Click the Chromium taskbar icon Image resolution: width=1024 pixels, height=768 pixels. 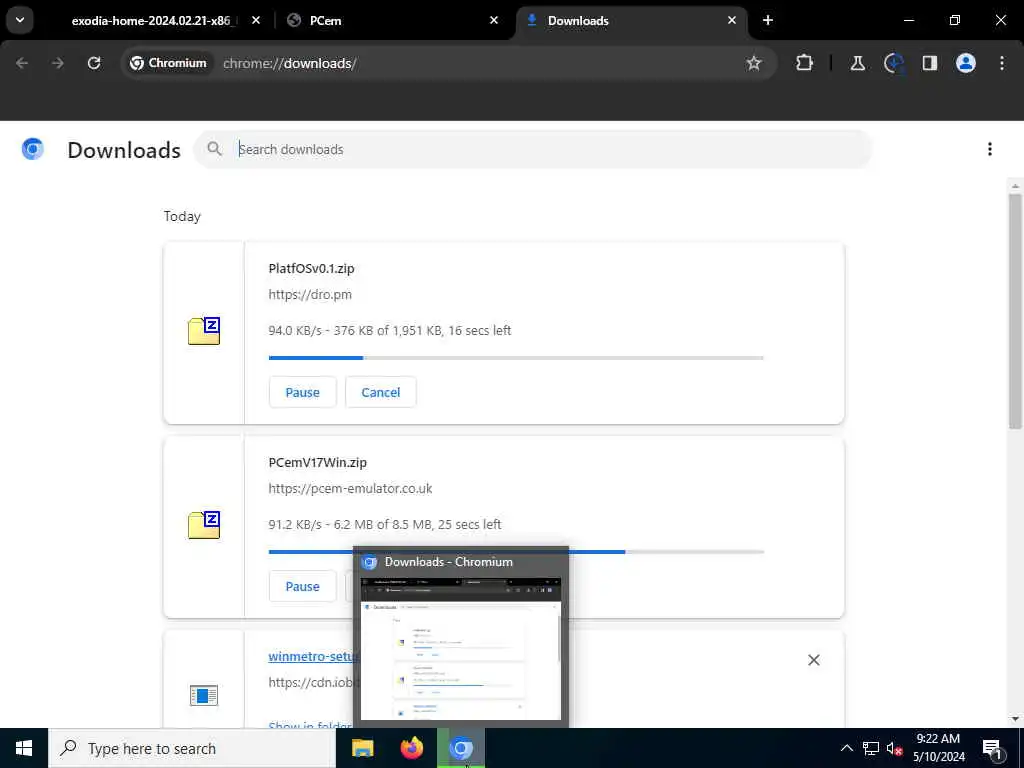(461, 748)
